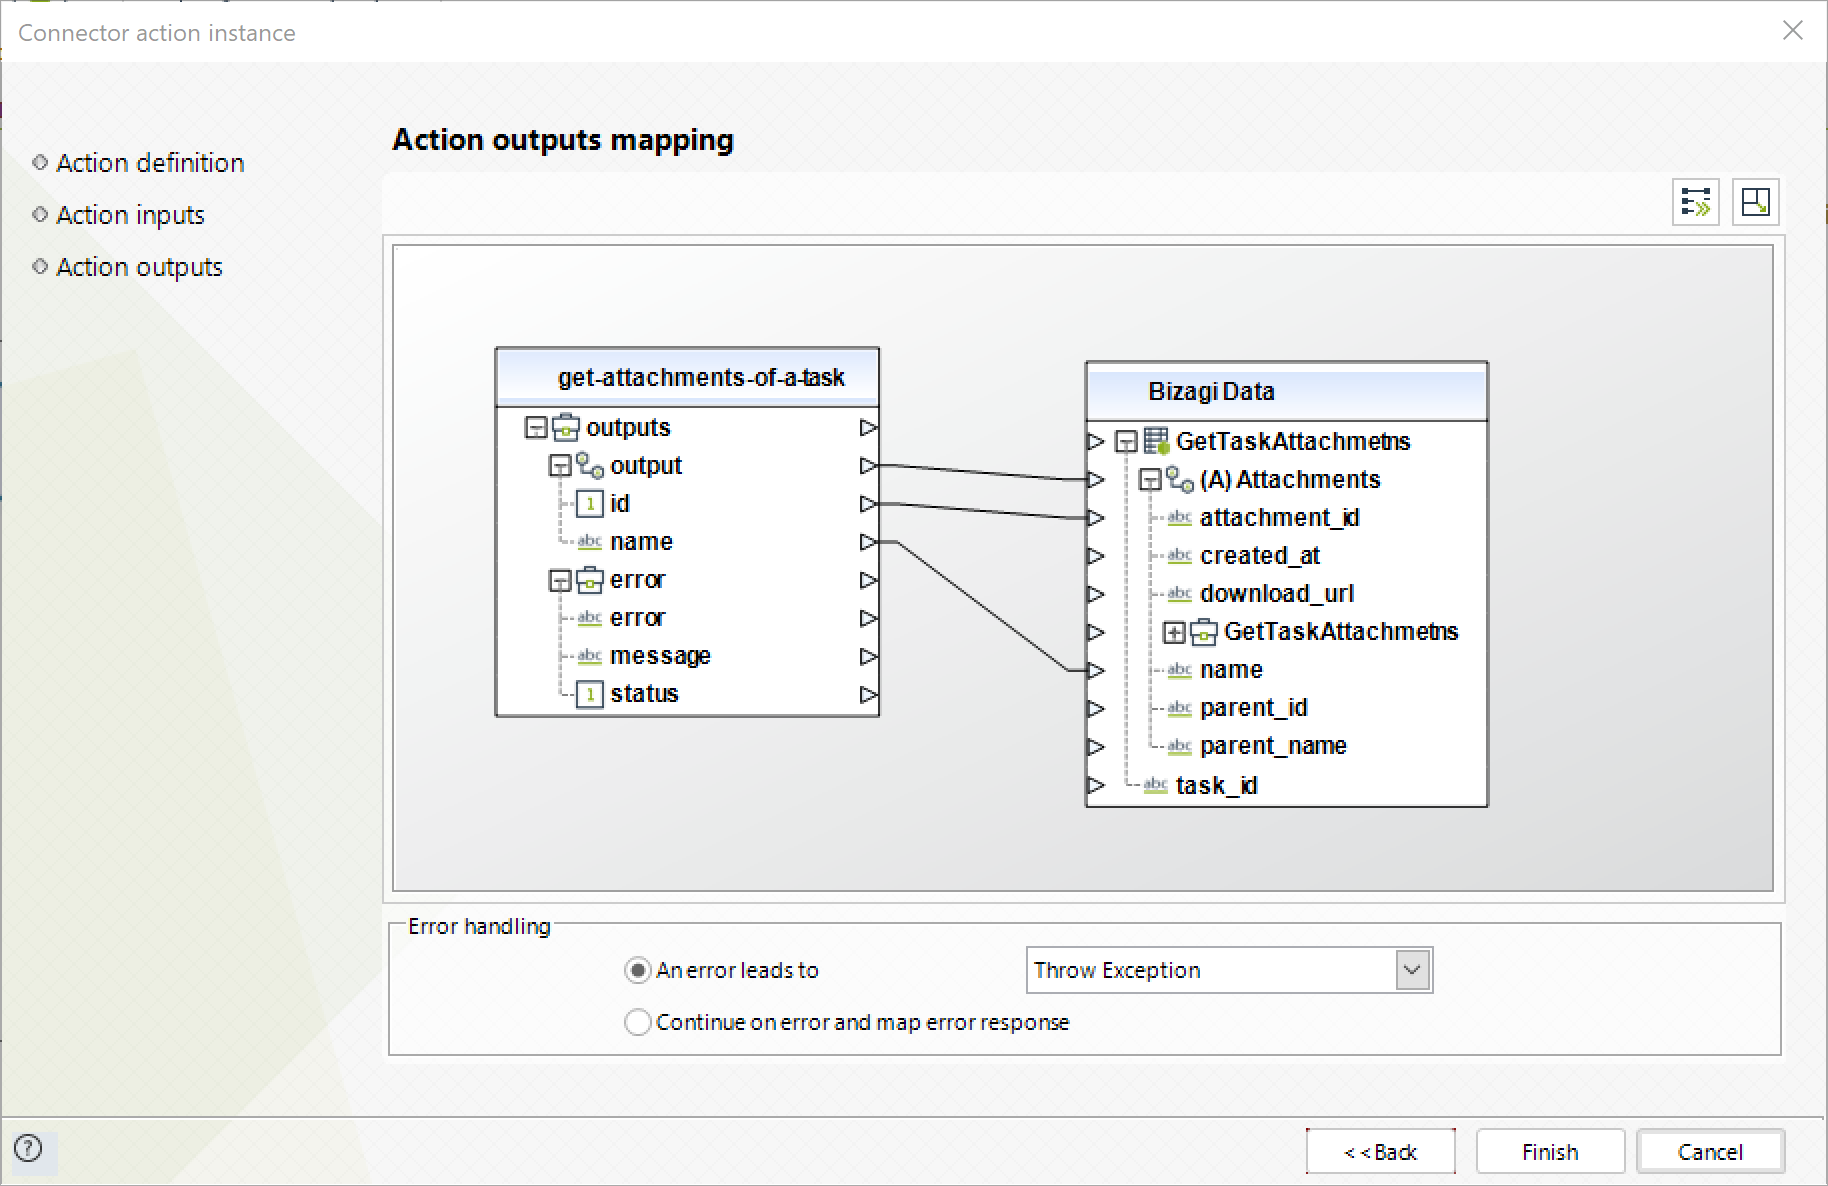Click input connector arrow of parent_name row

click(x=1096, y=747)
